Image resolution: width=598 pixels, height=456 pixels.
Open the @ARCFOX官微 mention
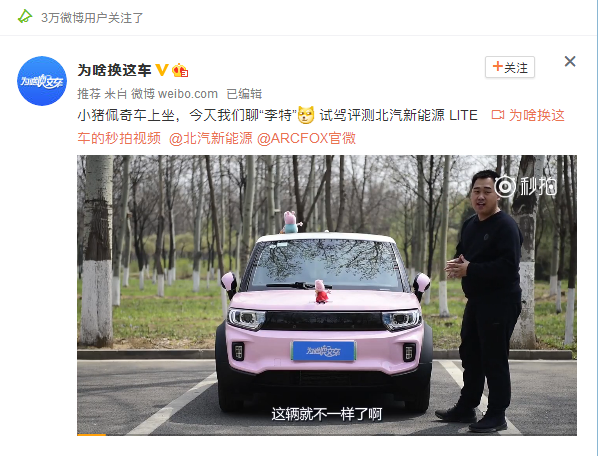click(306, 138)
